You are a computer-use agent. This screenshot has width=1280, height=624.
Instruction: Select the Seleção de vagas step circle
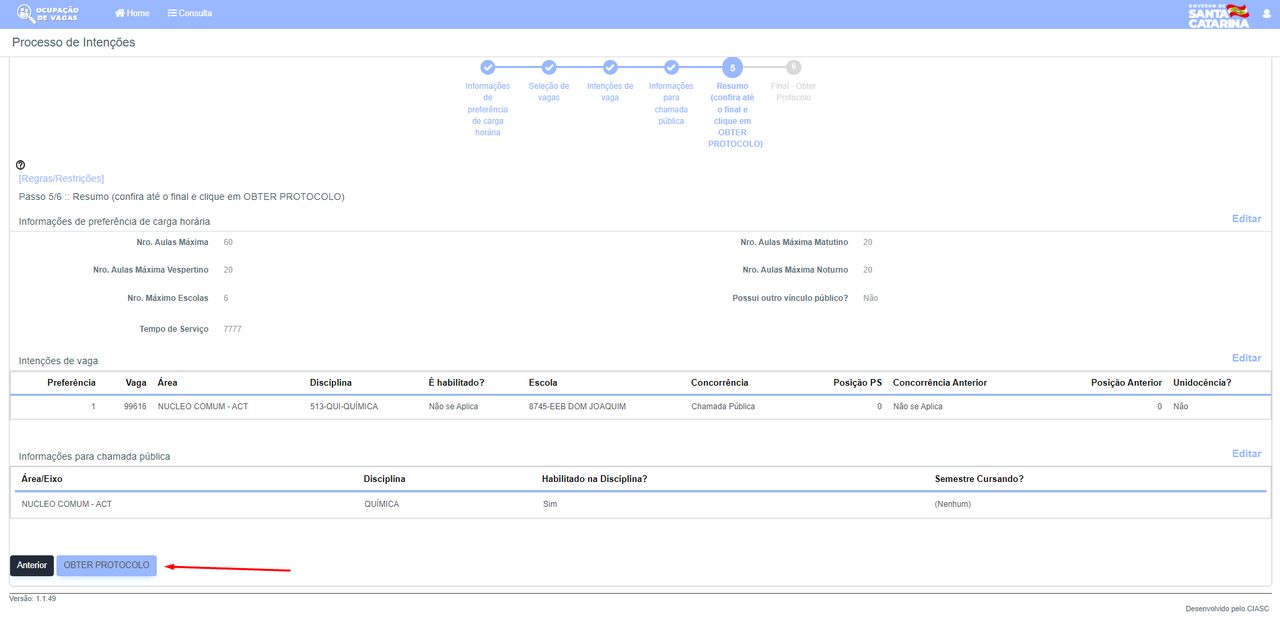click(549, 68)
